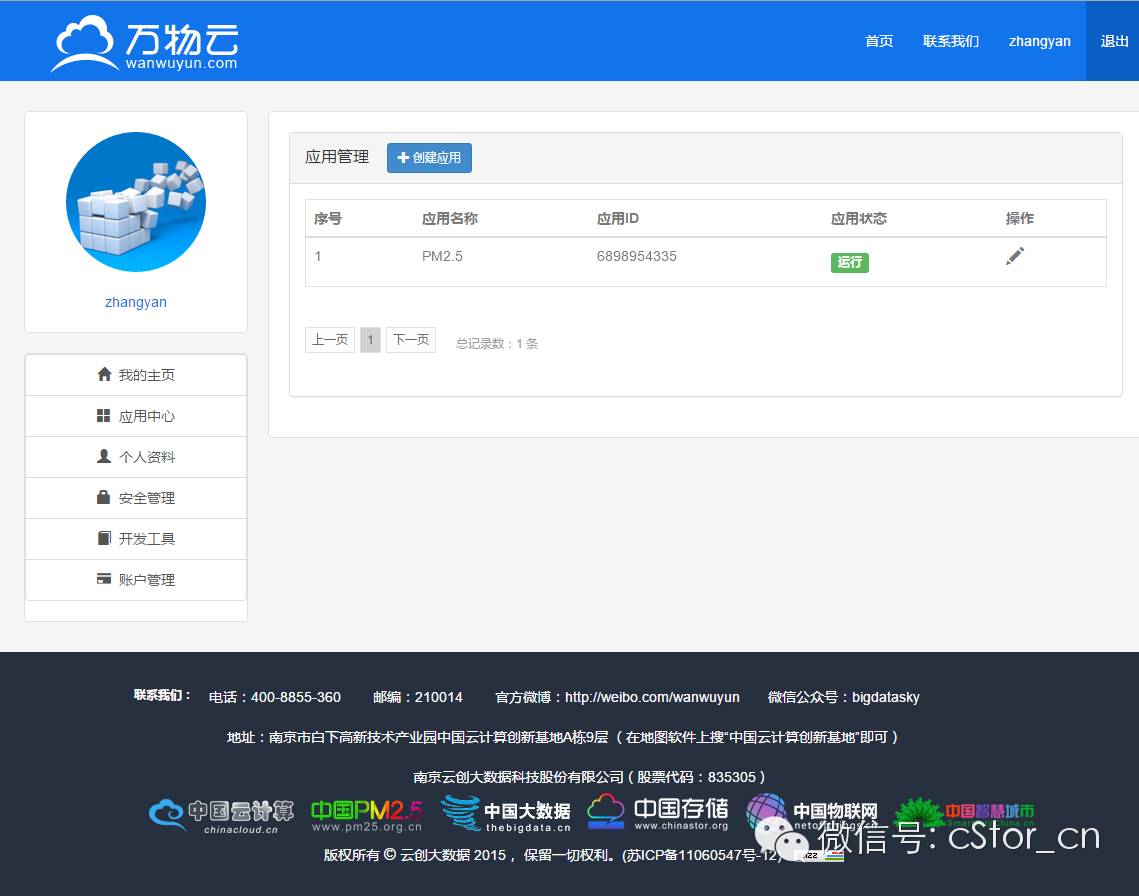This screenshot has height=896, width=1139.
Task: Click the China Smart City footer logo
Action: click(964, 811)
